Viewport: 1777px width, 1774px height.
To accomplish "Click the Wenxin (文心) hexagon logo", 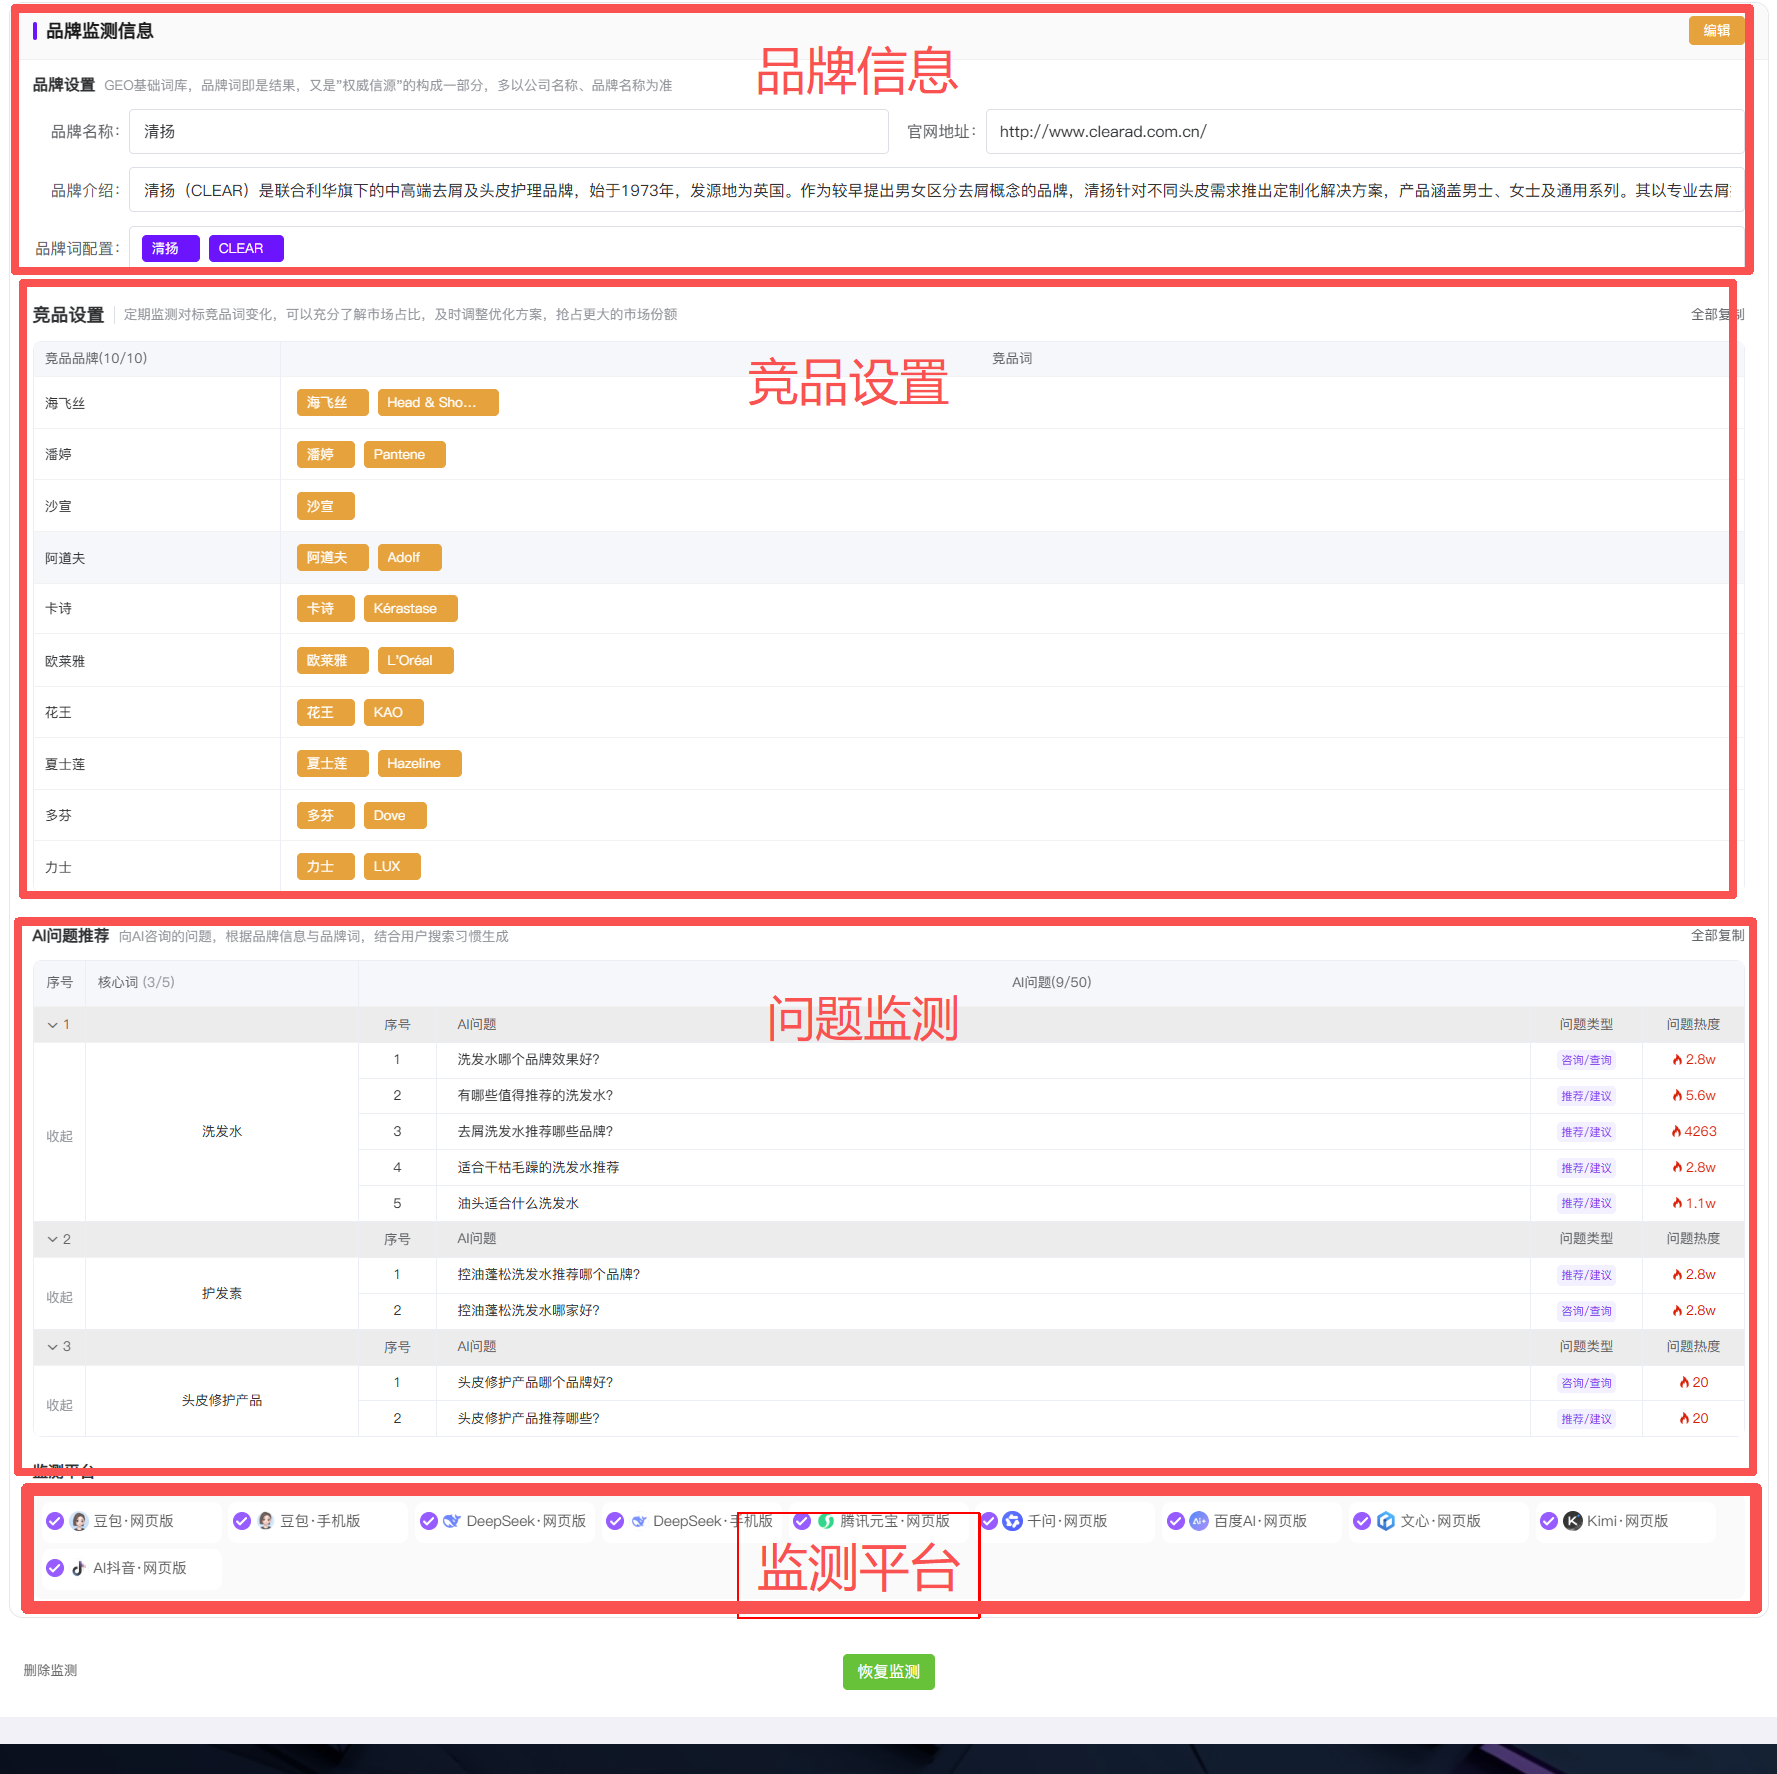I will [1385, 1521].
